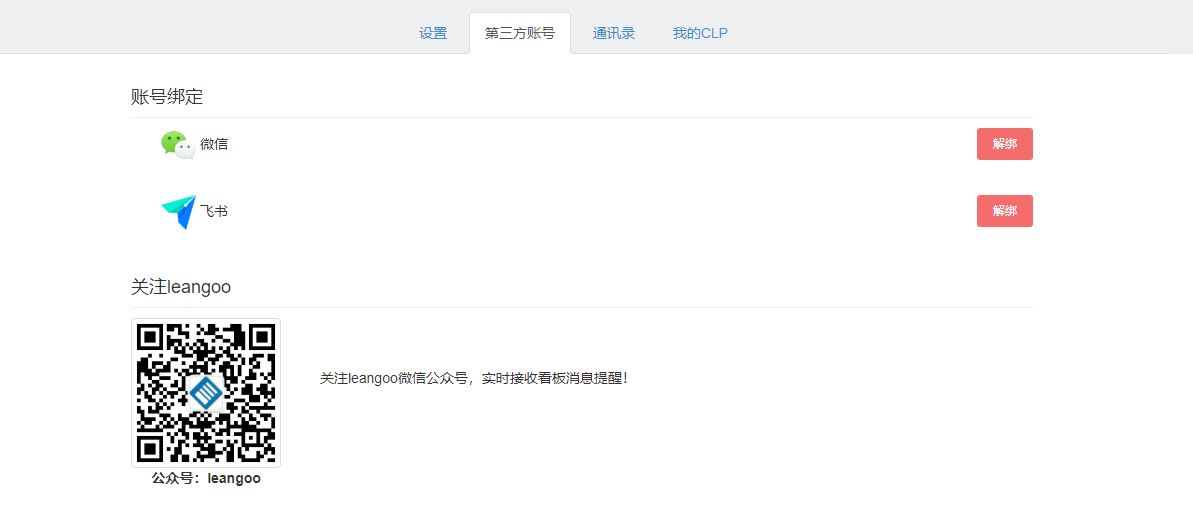Click the 微信 account label
The height and width of the screenshot is (529, 1193).
click(x=214, y=144)
